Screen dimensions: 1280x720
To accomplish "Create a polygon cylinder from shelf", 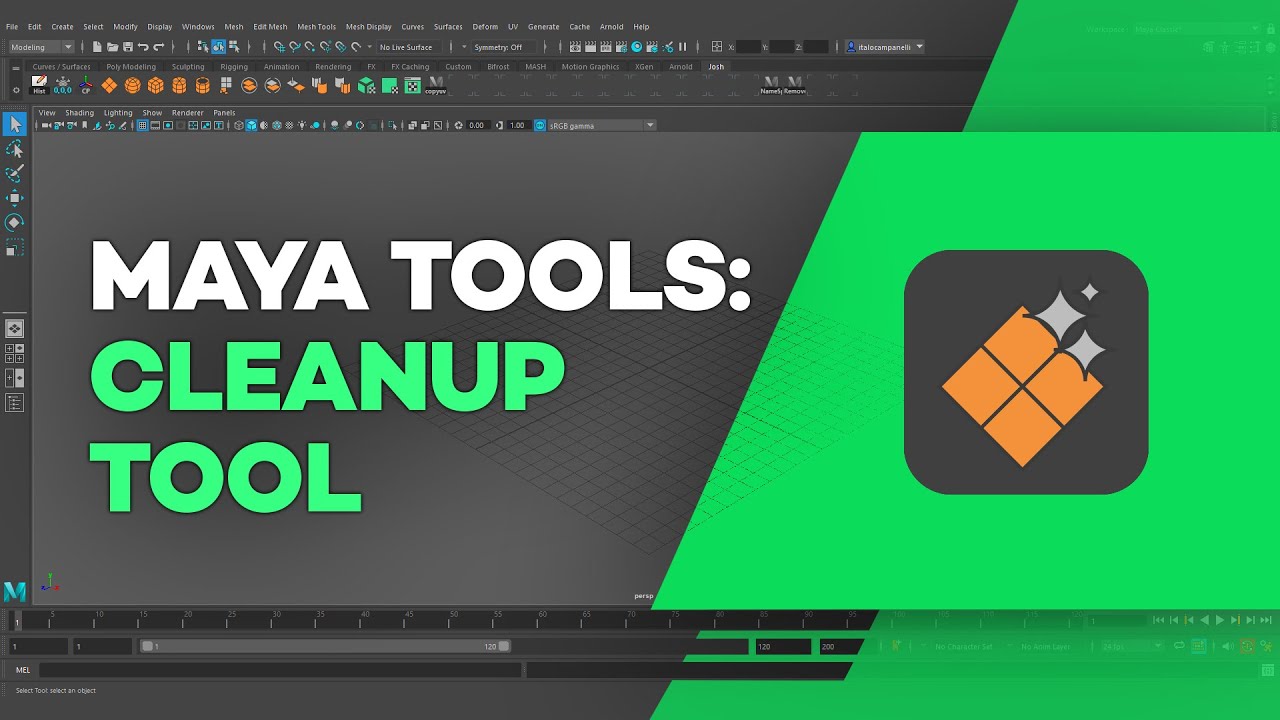I will [179, 85].
